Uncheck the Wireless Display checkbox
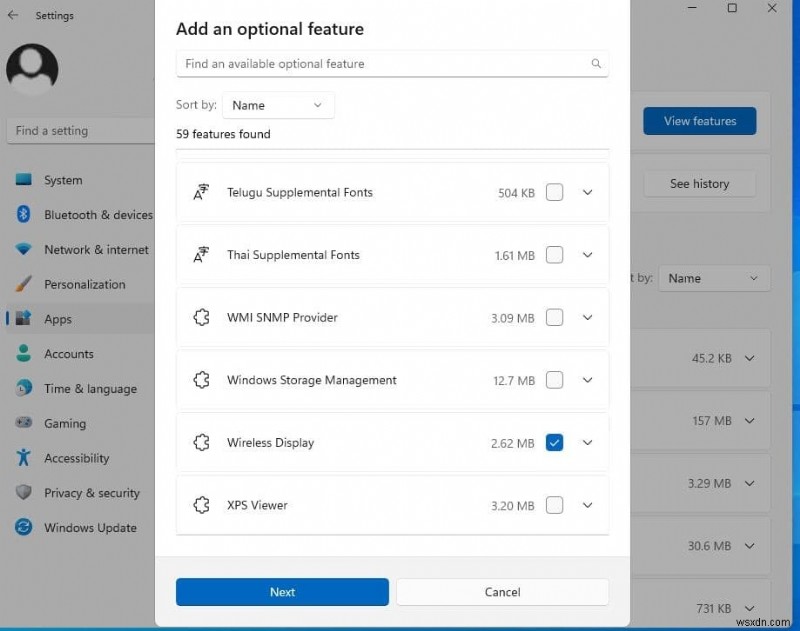Screen dimensions: 800x631 click(x=554, y=443)
